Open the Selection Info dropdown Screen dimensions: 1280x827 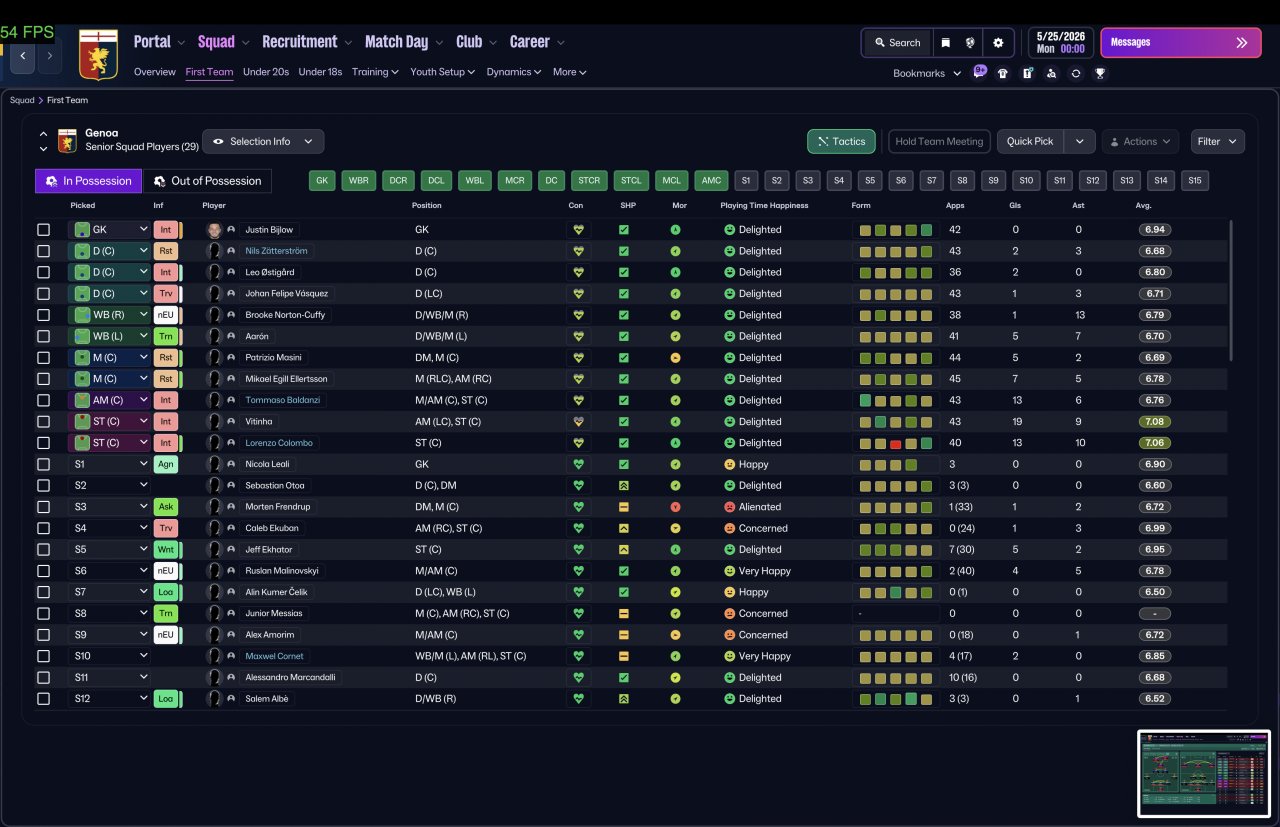[264, 141]
